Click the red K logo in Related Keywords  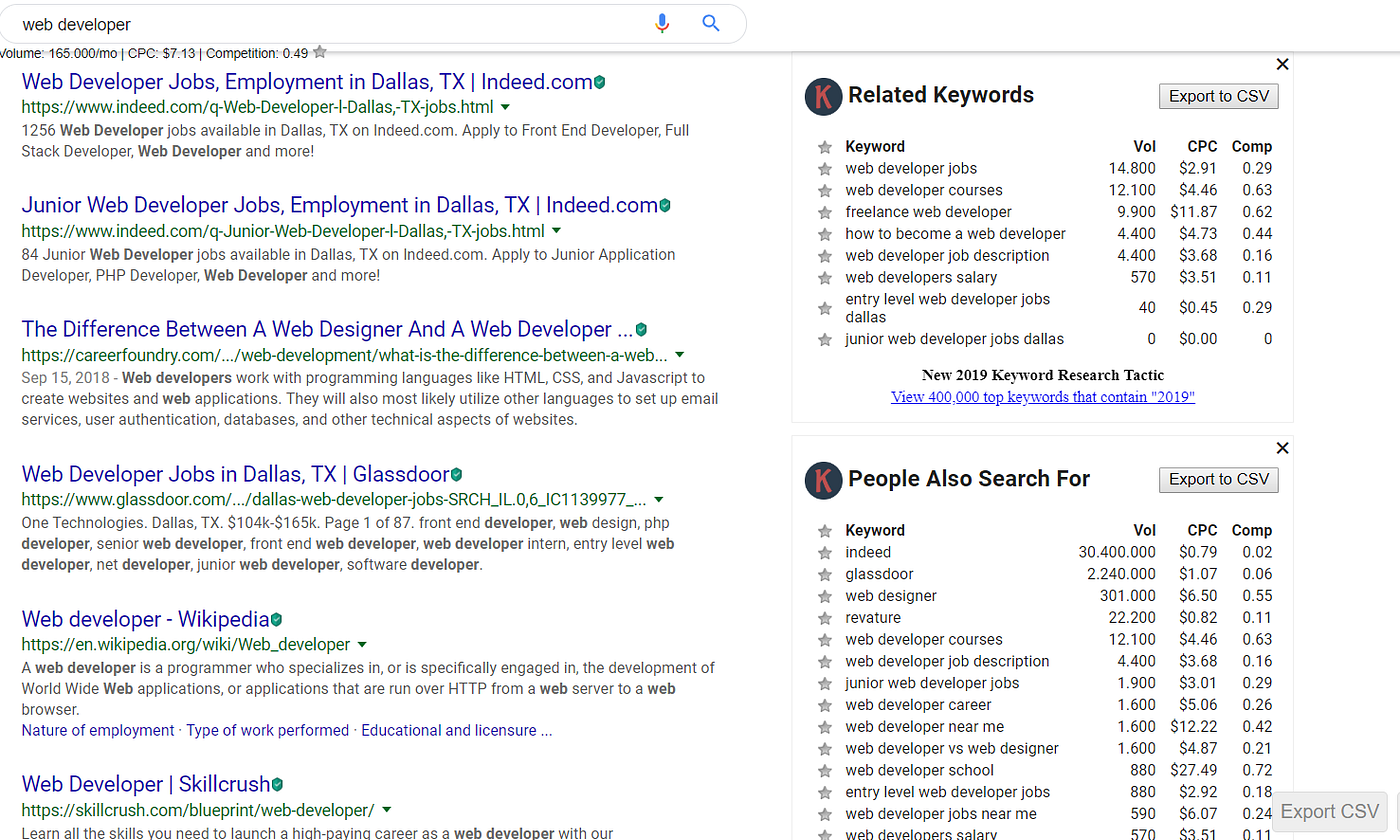pyautogui.click(x=823, y=96)
